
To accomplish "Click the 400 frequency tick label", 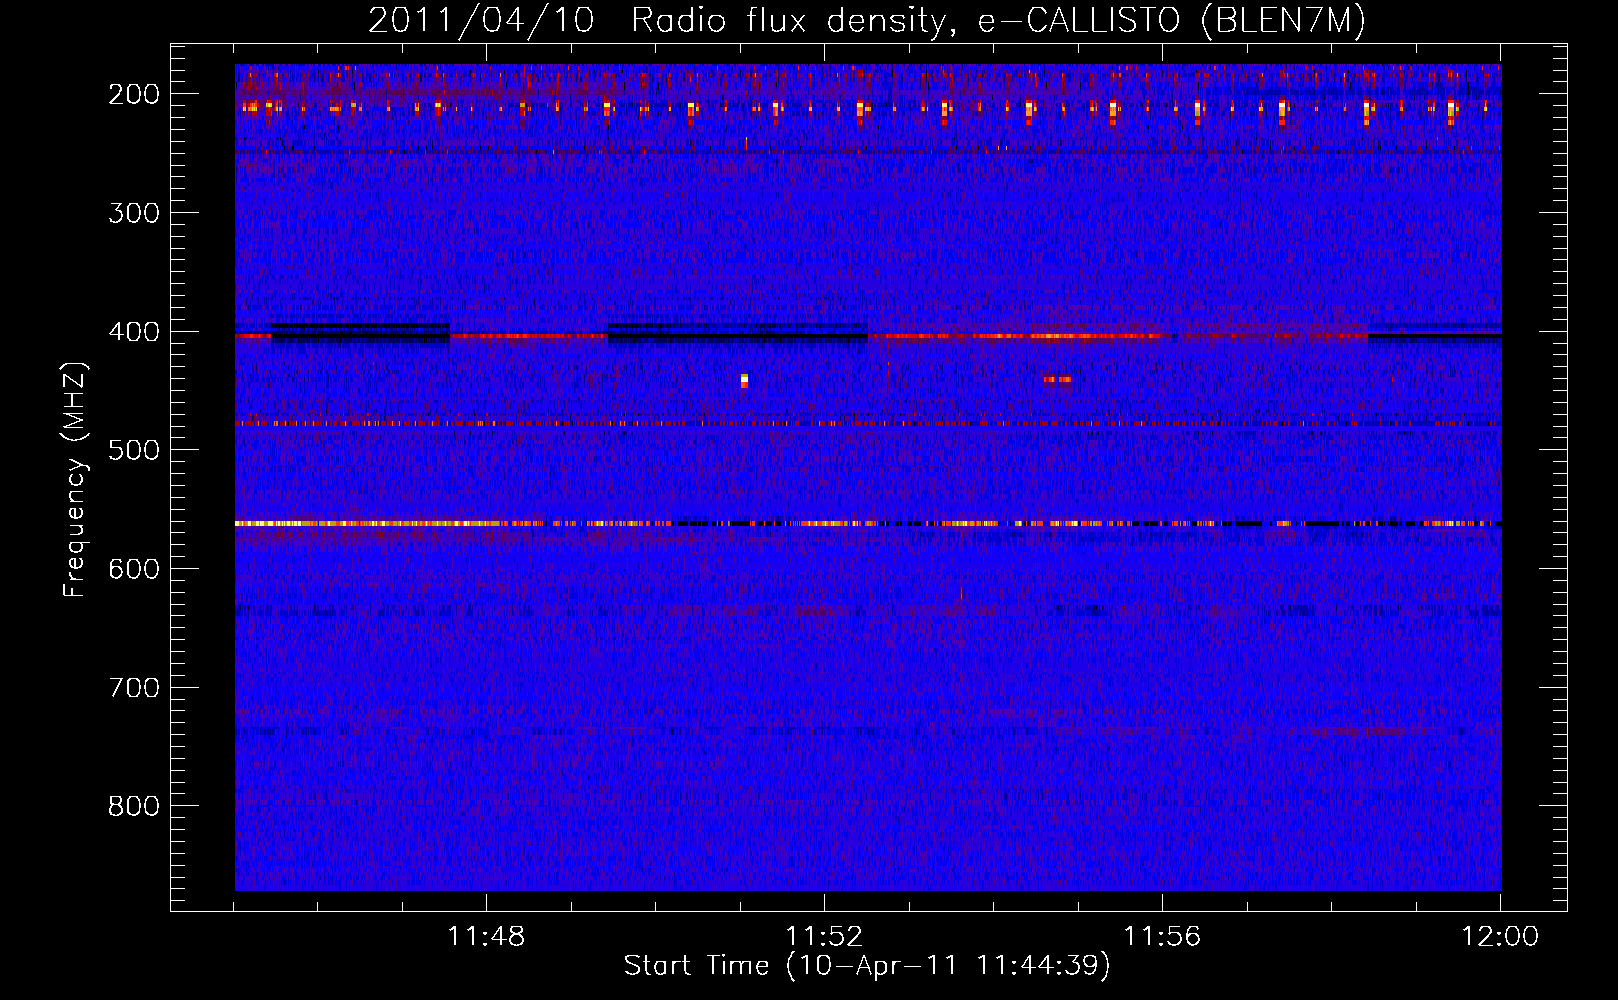I will coord(134,332).
